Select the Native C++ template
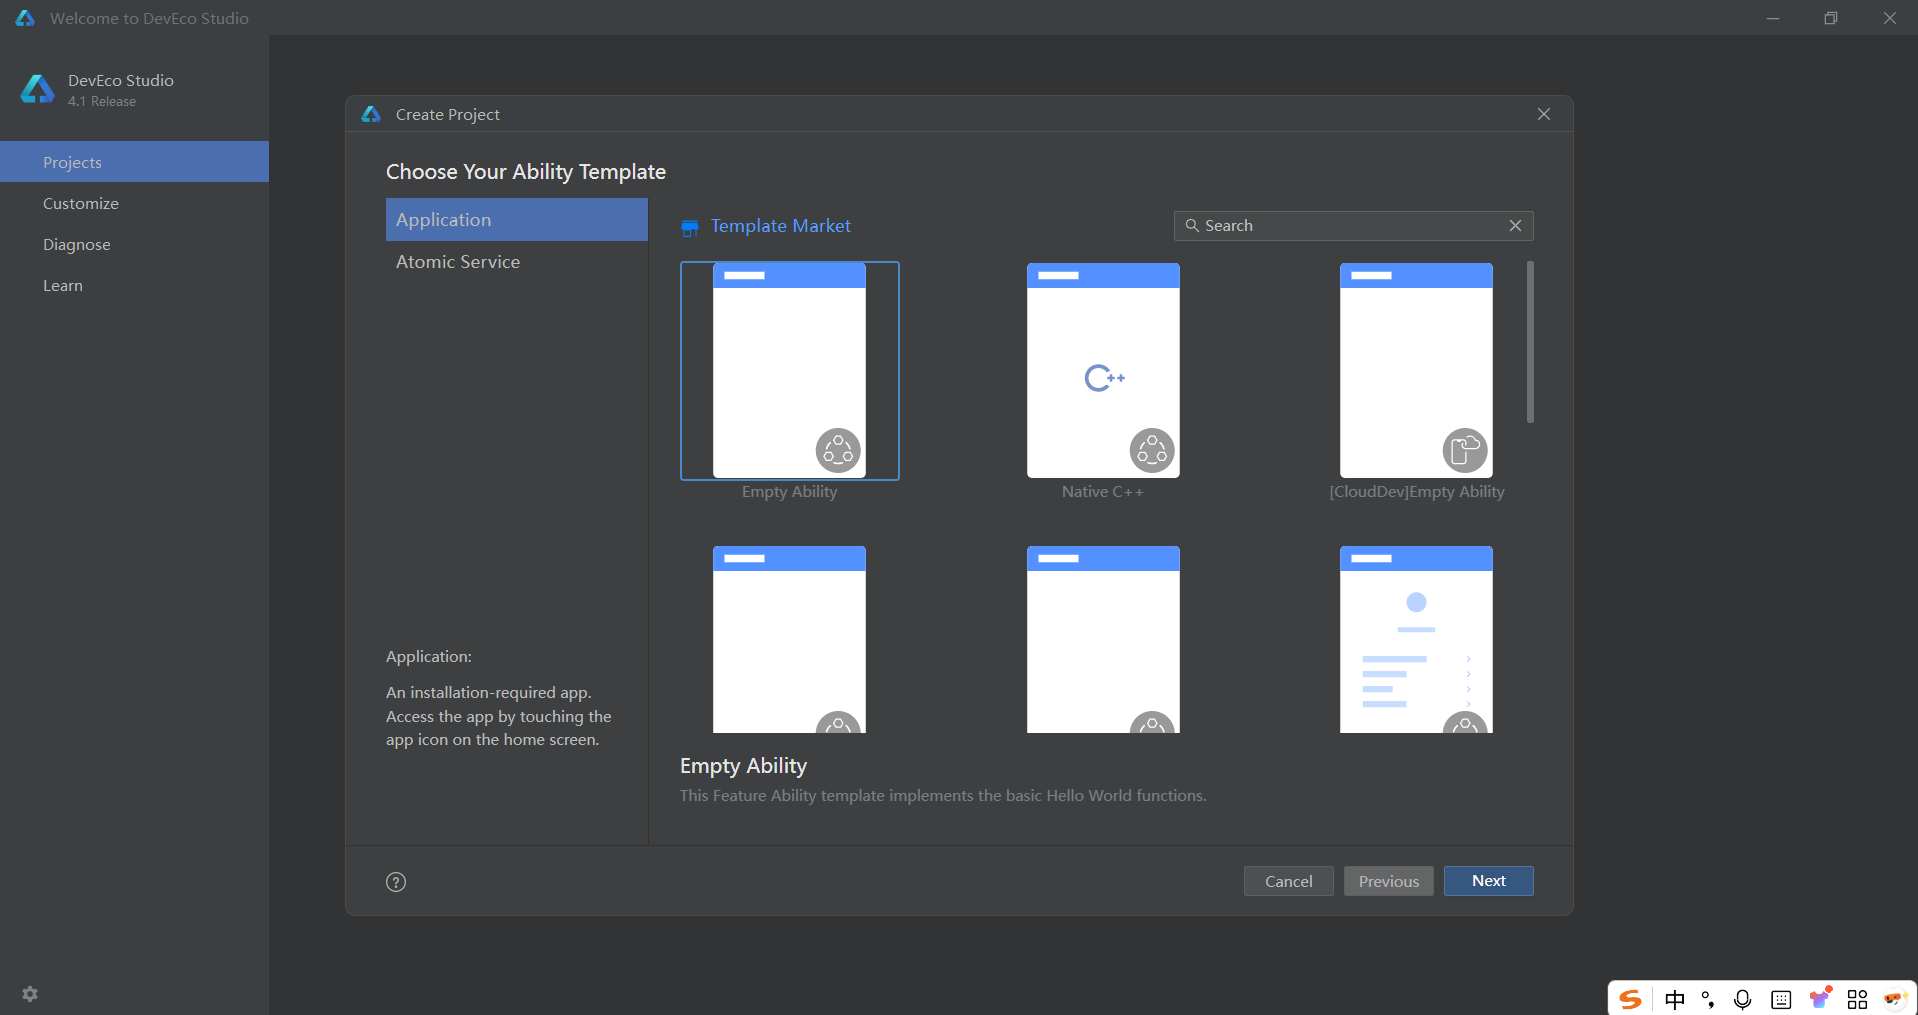The width and height of the screenshot is (1918, 1015). (1103, 371)
